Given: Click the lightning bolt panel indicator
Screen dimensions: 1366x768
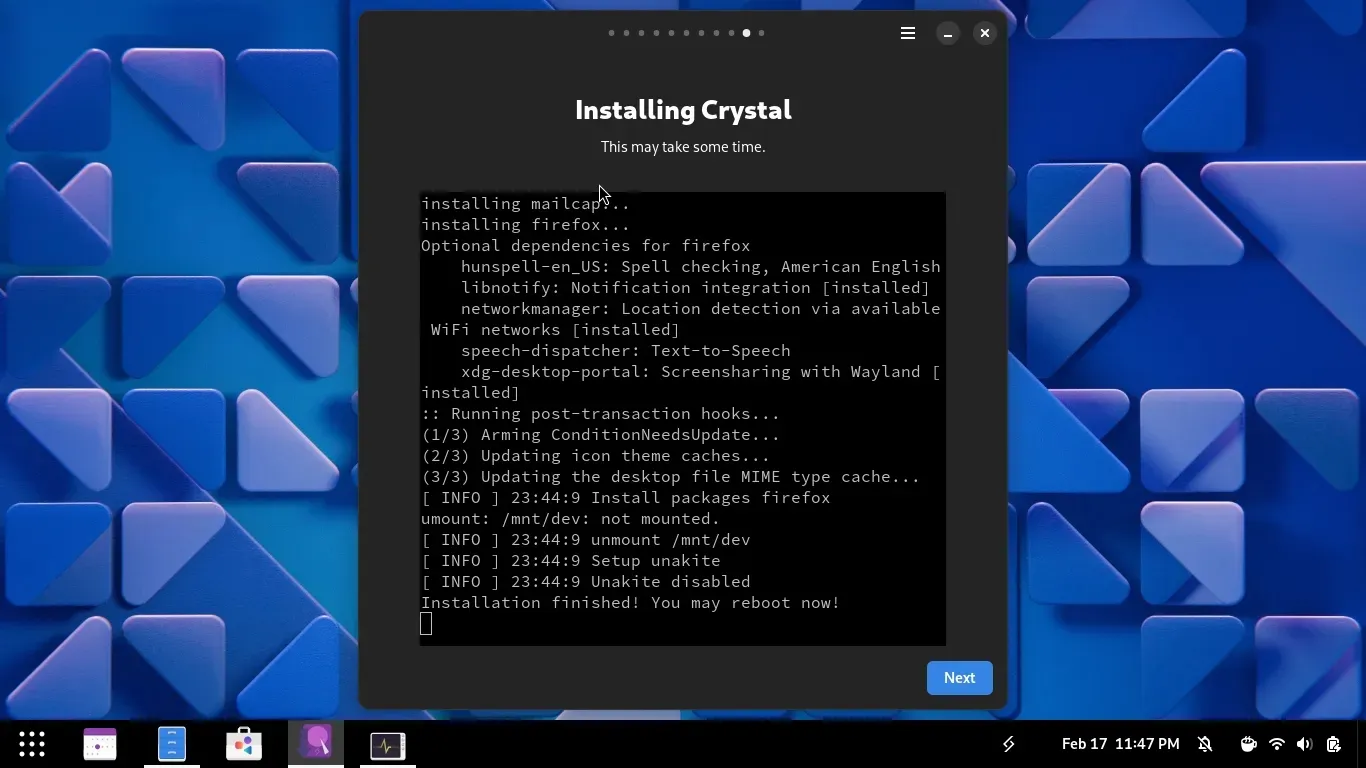Looking at the screenshot, I should [x=1009, y=744].
